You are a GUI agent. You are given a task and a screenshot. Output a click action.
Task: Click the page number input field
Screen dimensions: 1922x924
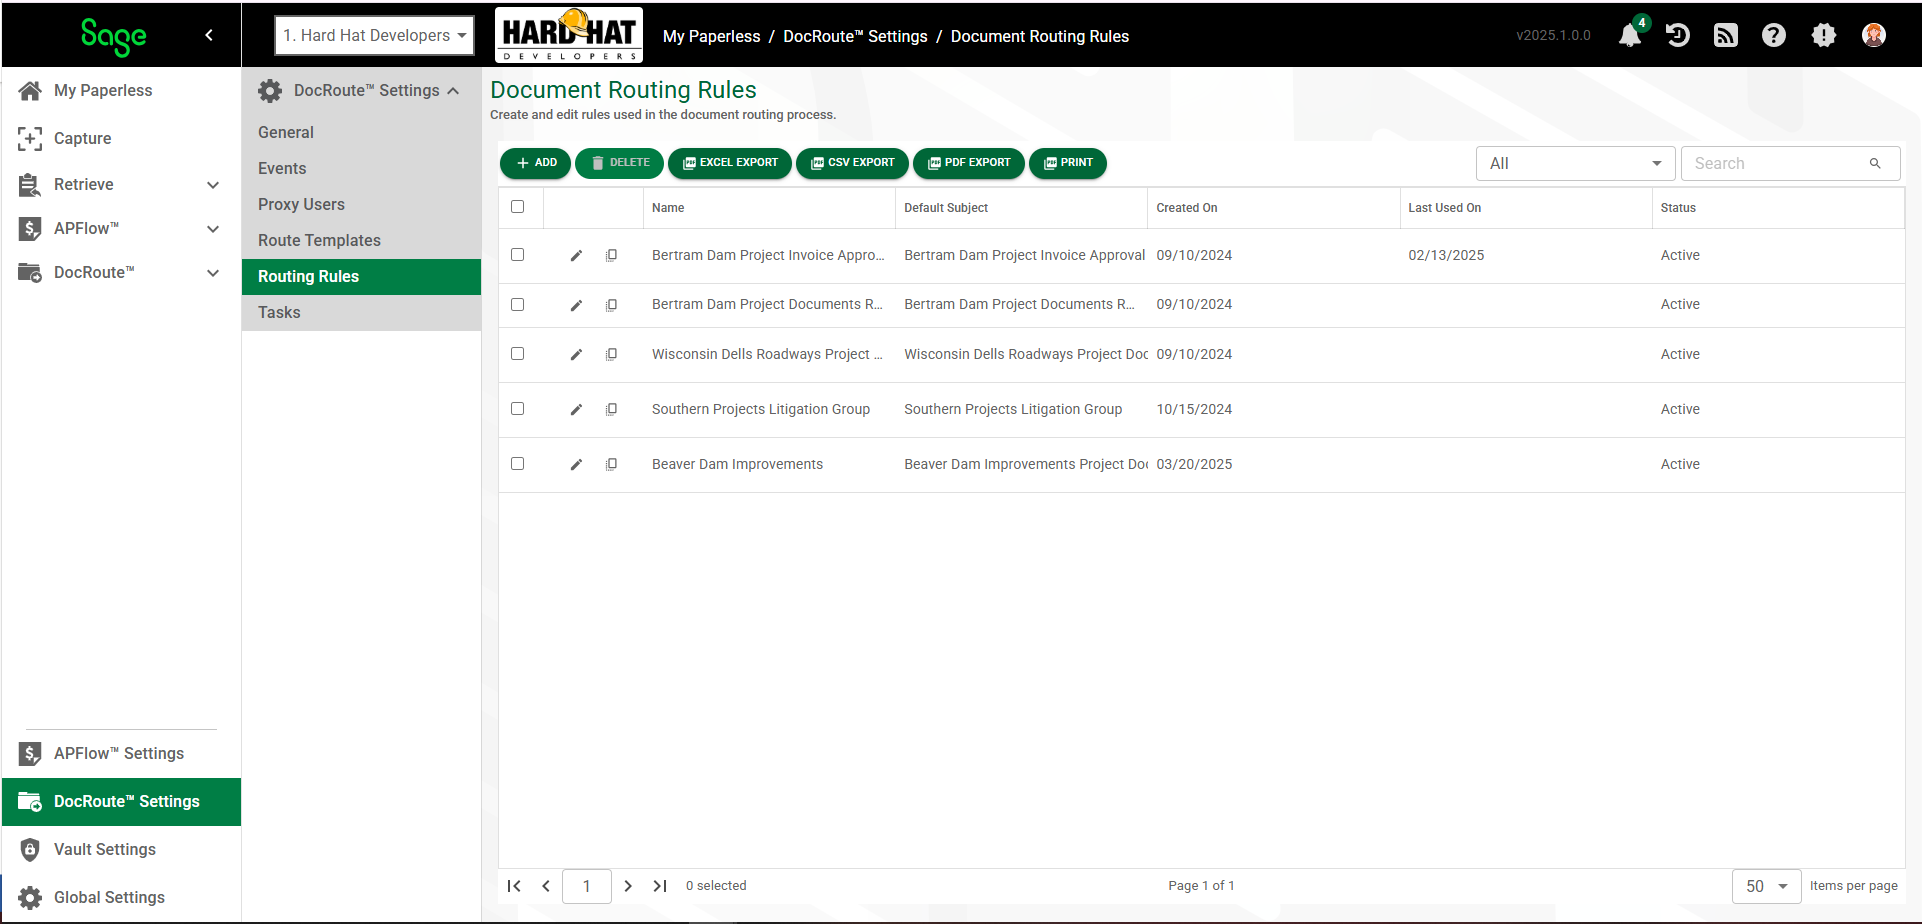coord(587,886)
